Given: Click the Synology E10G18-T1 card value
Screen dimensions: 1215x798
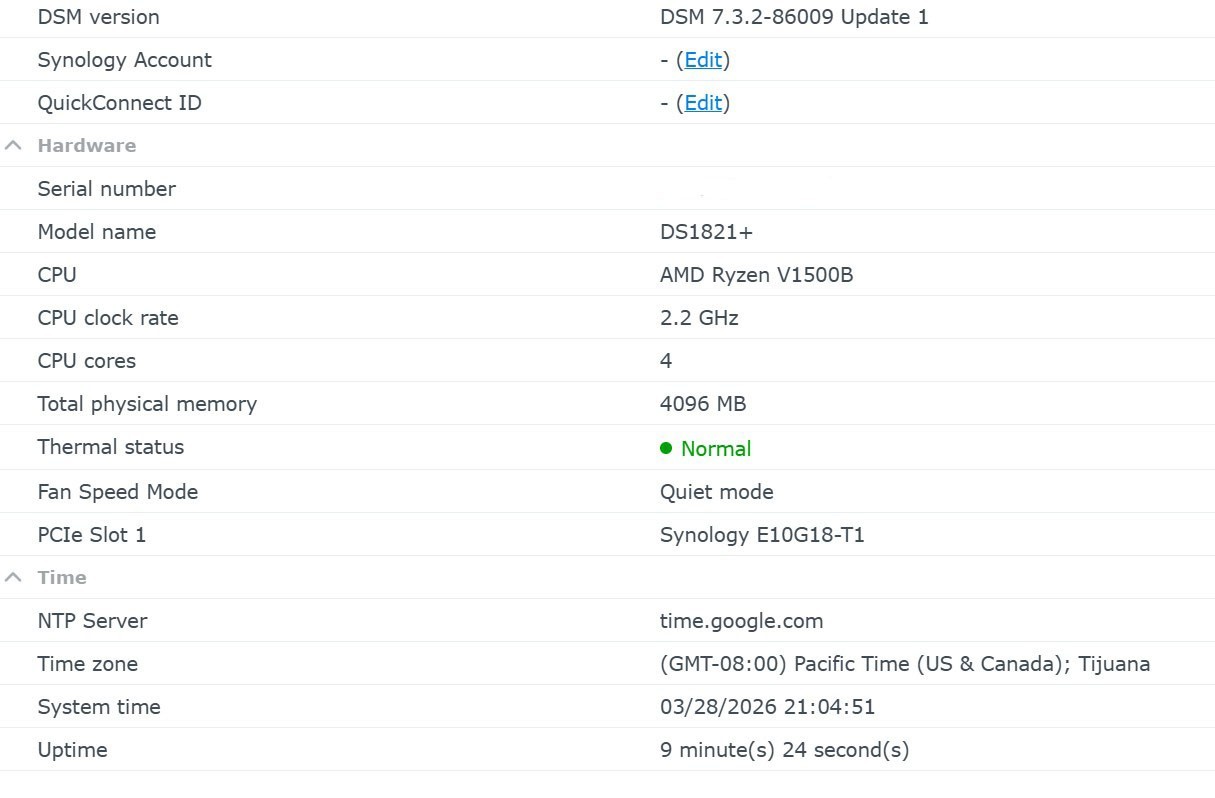Looking at the screenshot, I should pos(762,535).
